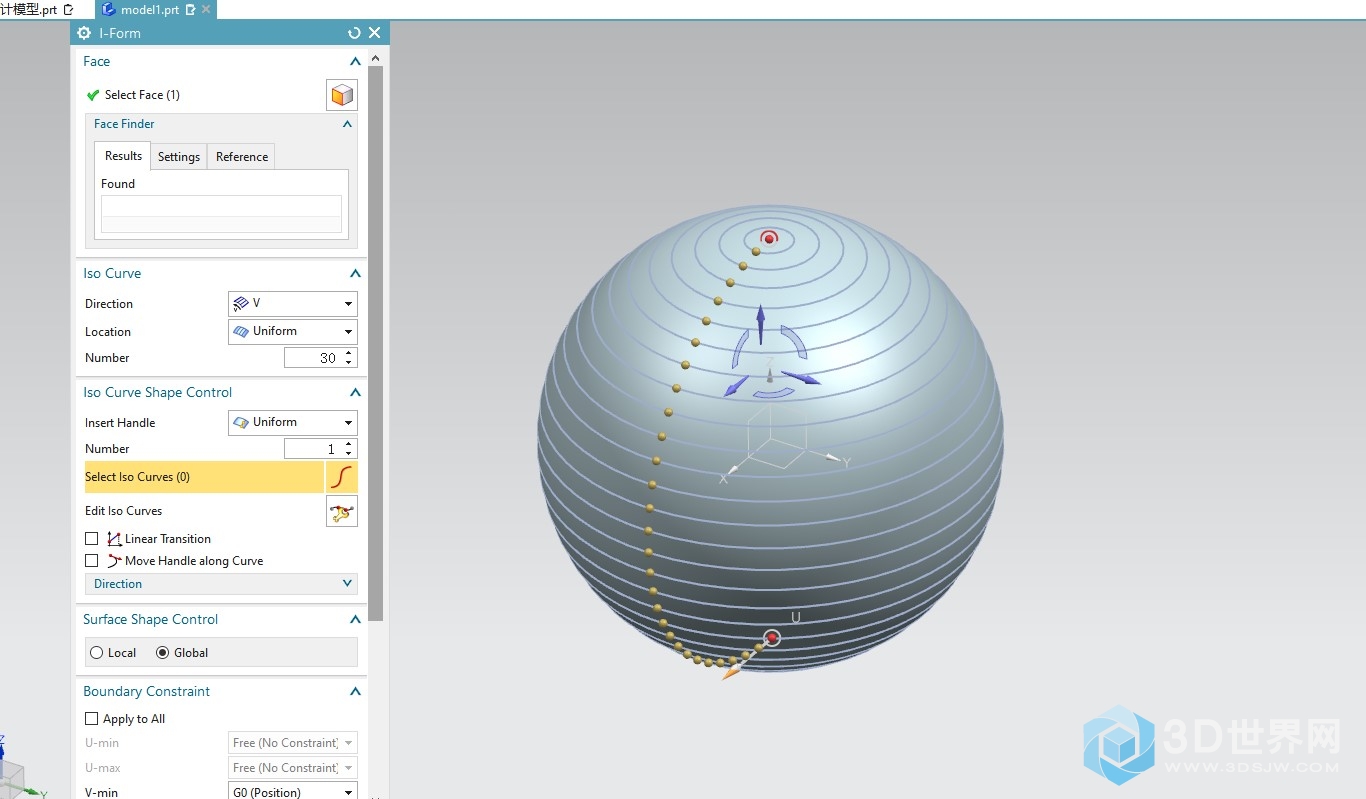
Task: Increase the Iso Curve Number stepper
Action: [x=349, y=353]
